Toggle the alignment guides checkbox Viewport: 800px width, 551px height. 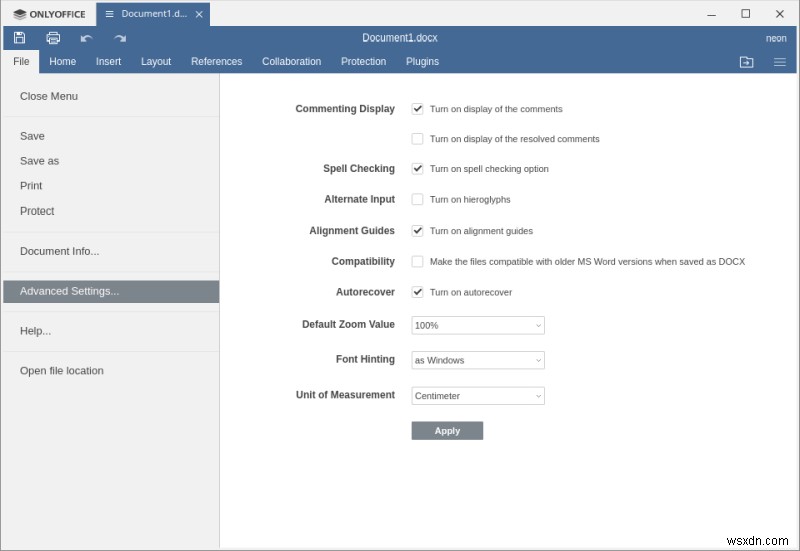tap(417, 231)
